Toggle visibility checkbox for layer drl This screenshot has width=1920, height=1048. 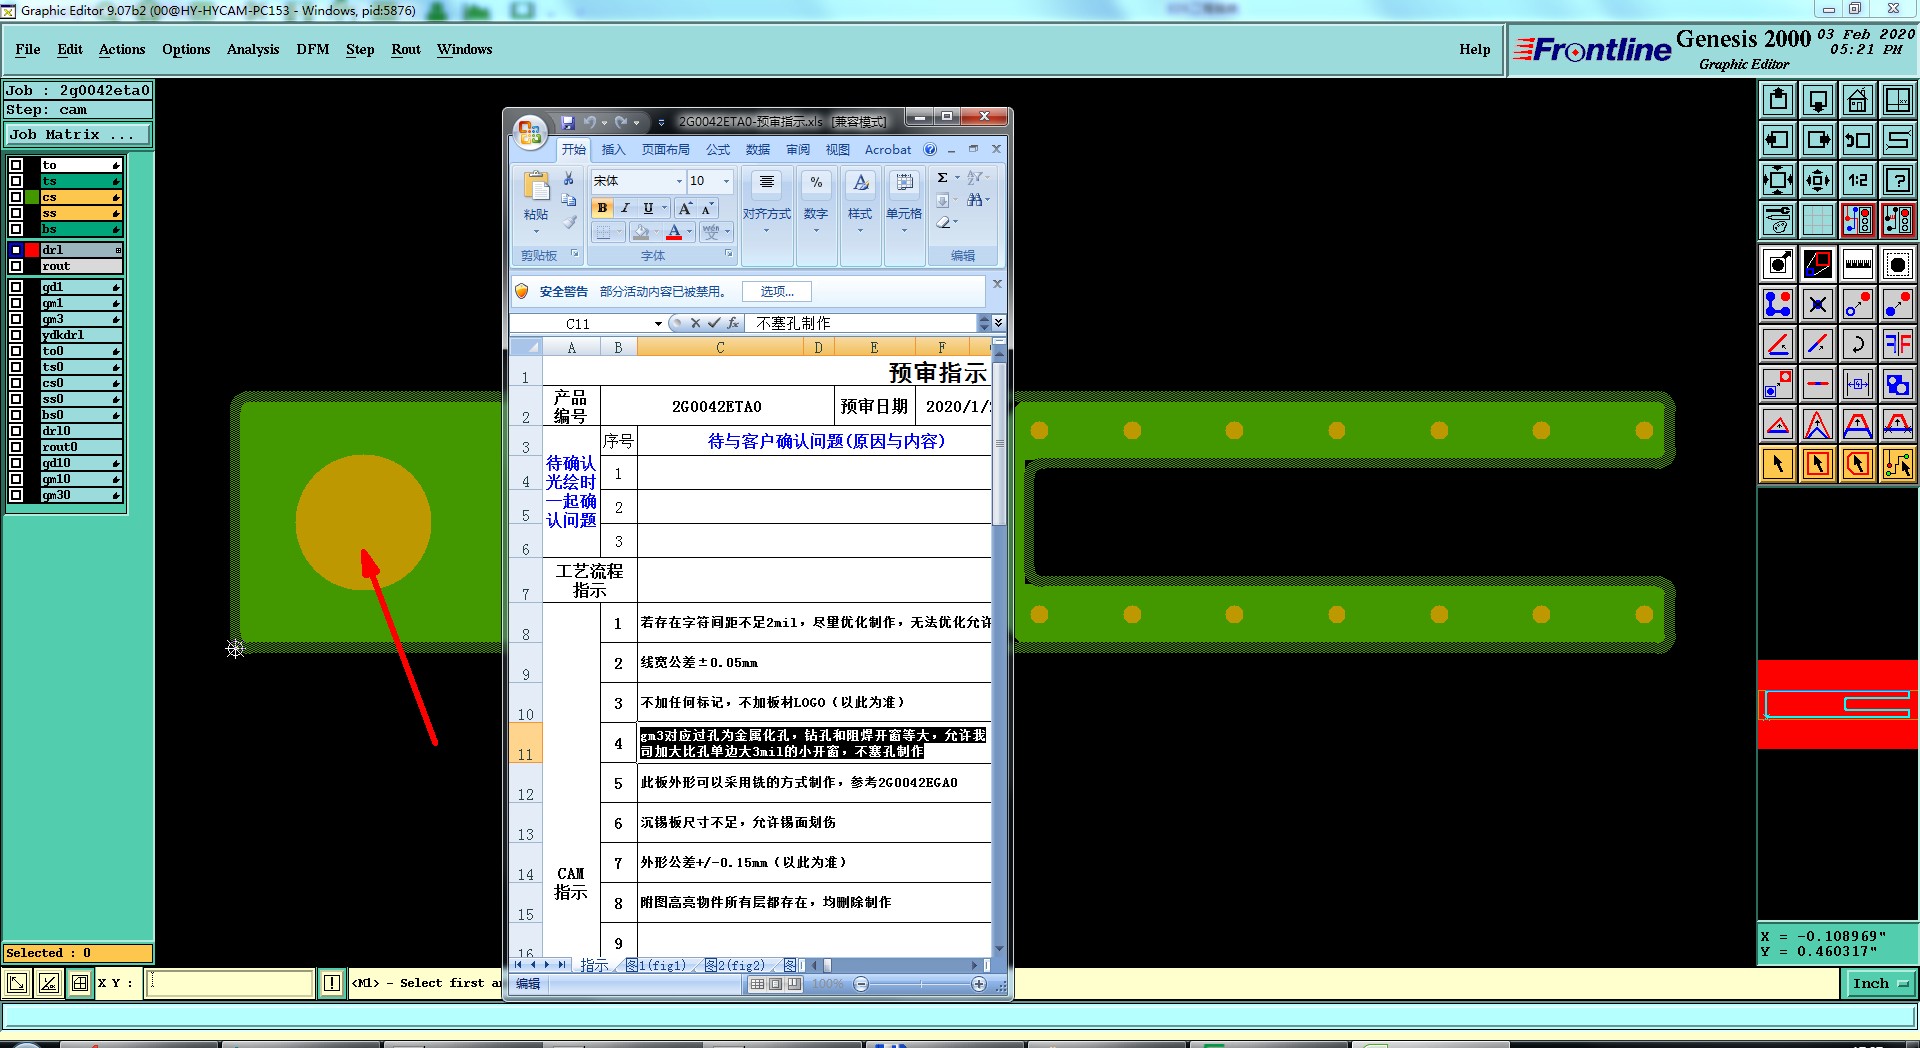(16, 250)
